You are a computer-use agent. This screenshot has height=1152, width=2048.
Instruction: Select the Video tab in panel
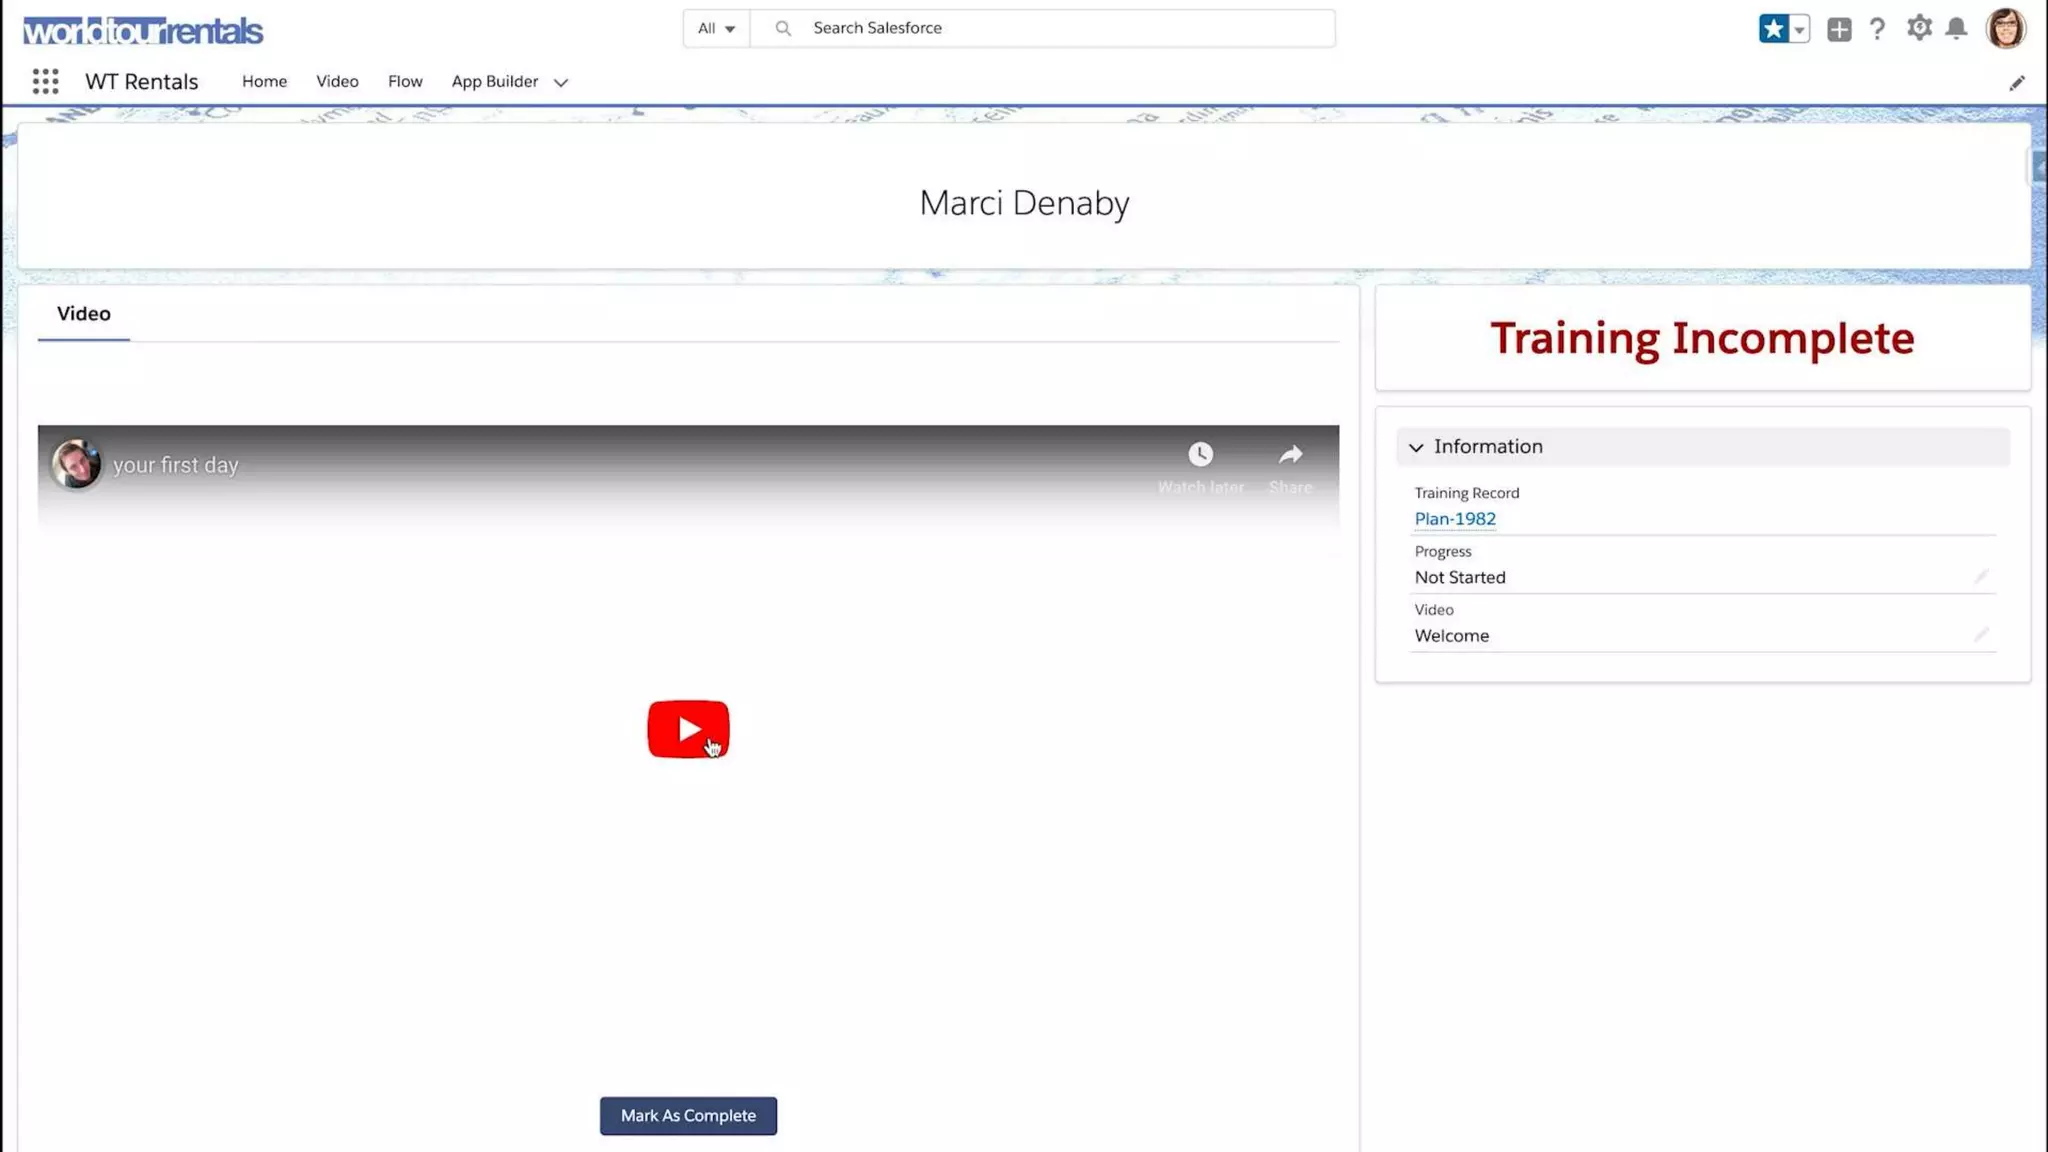[x=84, y=314]
